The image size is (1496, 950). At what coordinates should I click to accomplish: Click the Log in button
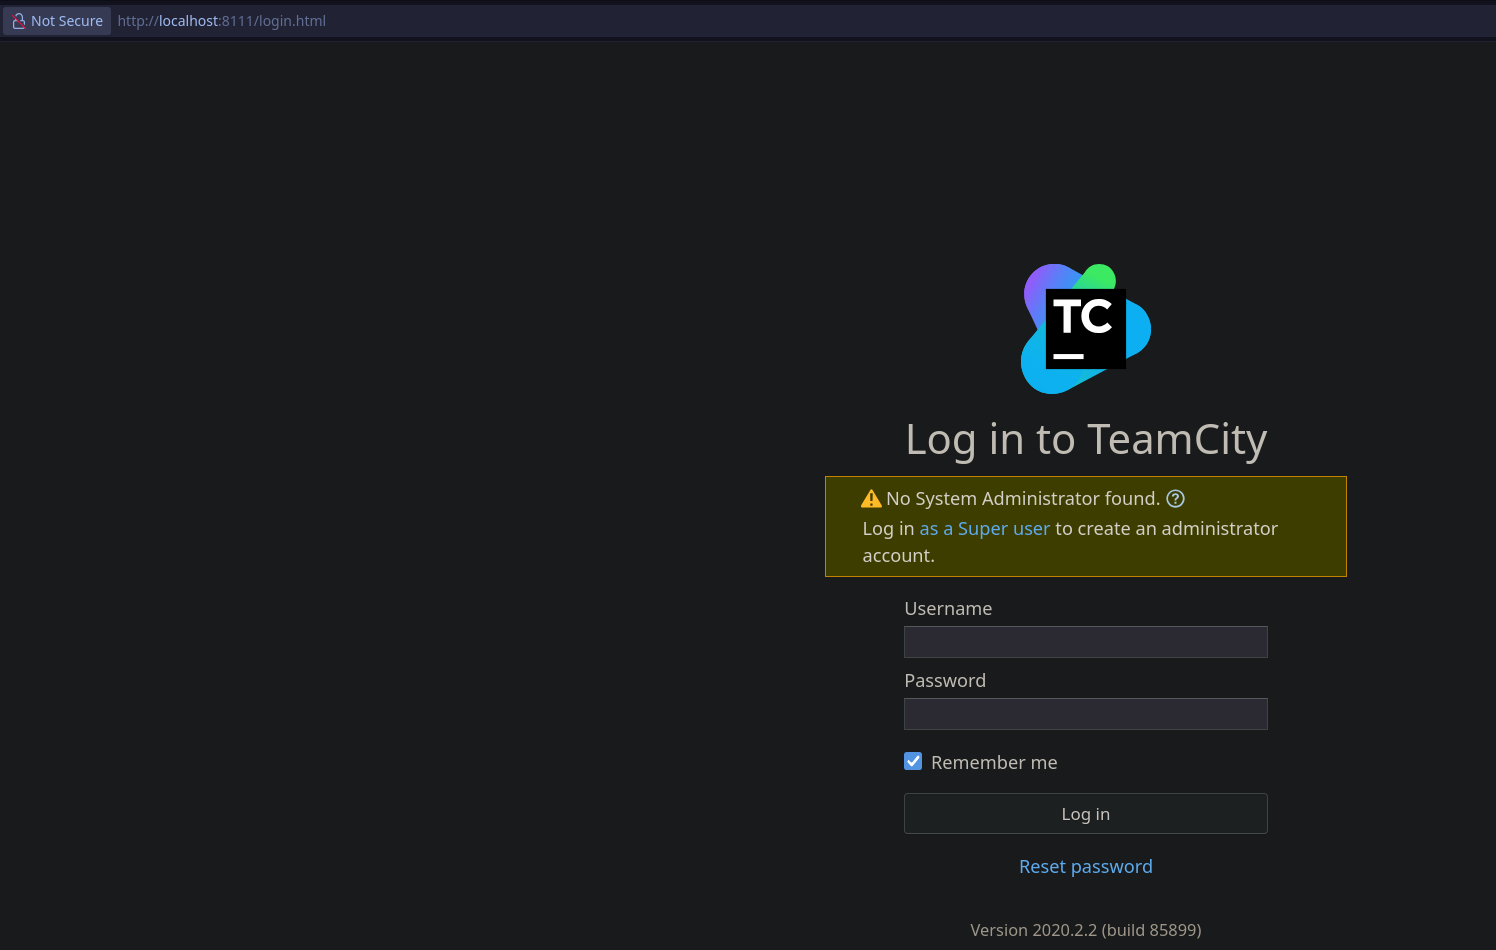pyautogui.click(x=1086, y=814)
